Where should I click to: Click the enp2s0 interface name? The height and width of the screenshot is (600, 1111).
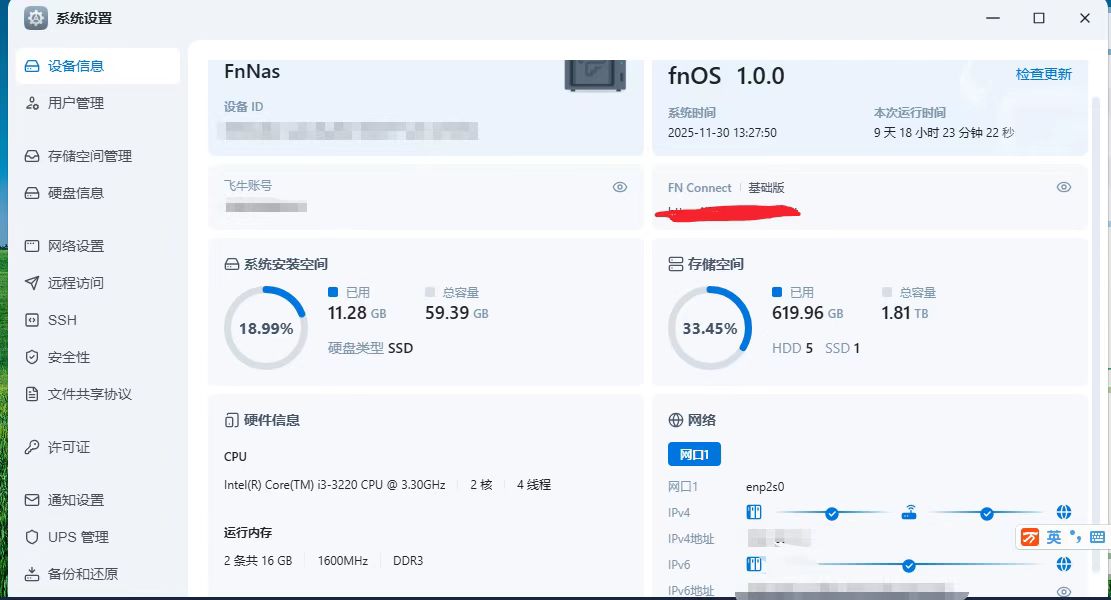[x=765, y=487]
